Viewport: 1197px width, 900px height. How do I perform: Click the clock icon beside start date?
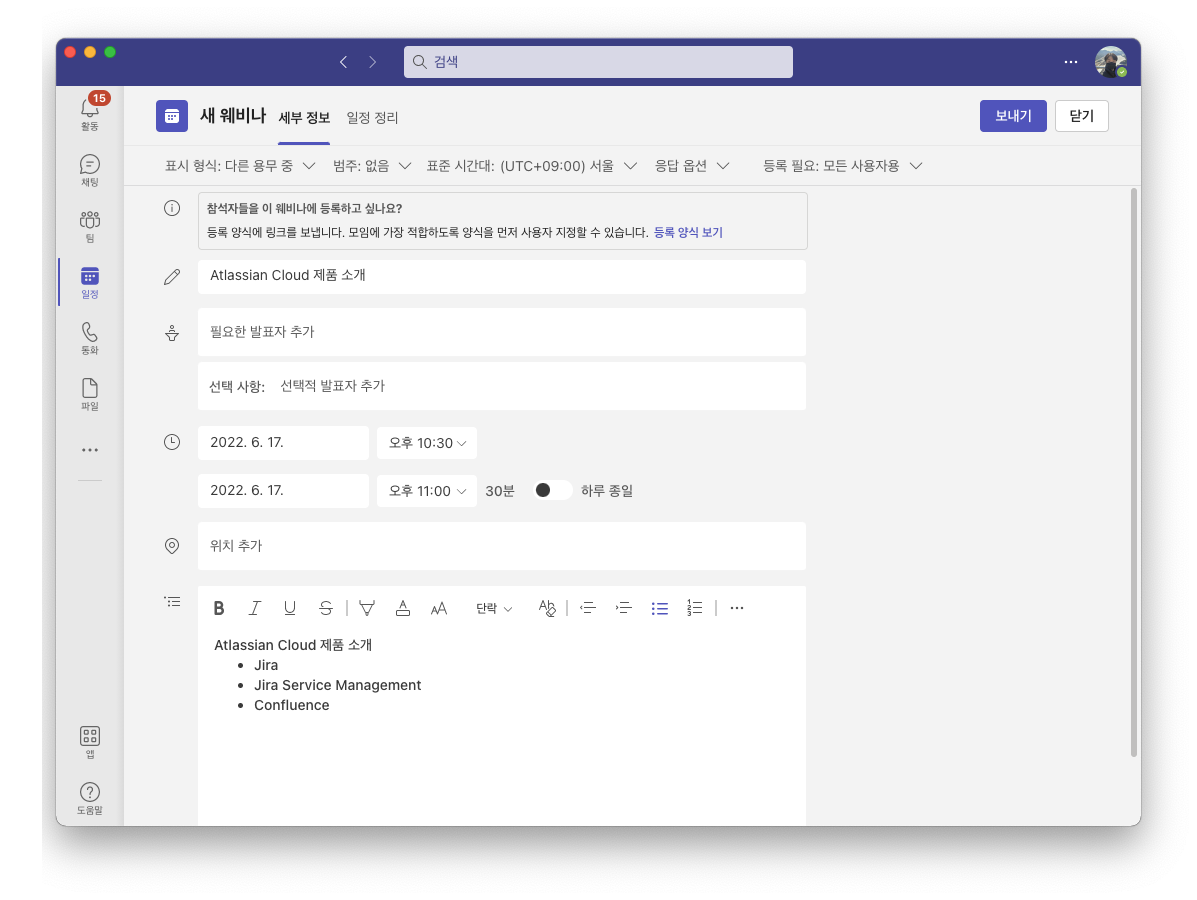[172, 442]
